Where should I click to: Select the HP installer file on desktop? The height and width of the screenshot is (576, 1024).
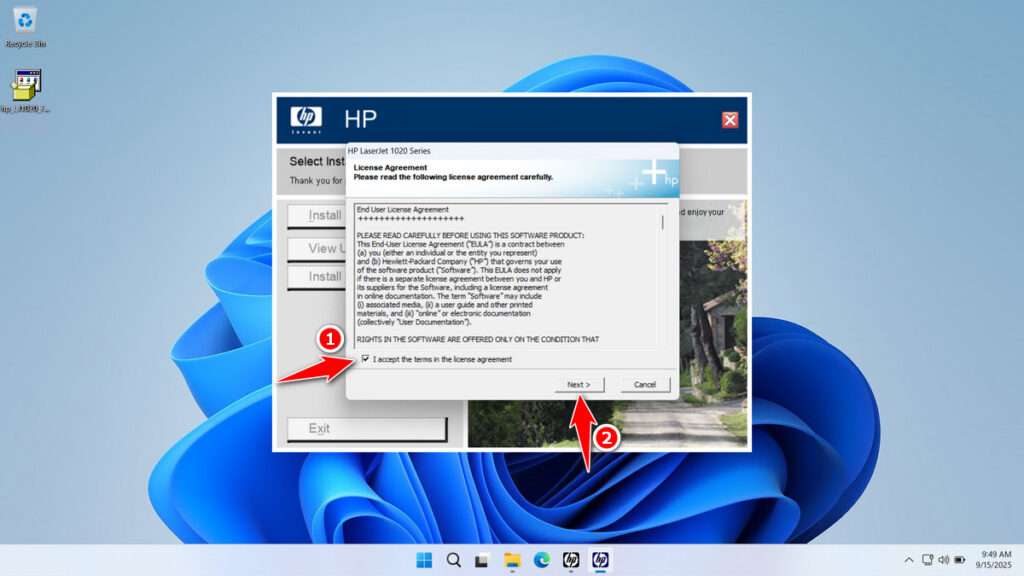pos(26,91)
